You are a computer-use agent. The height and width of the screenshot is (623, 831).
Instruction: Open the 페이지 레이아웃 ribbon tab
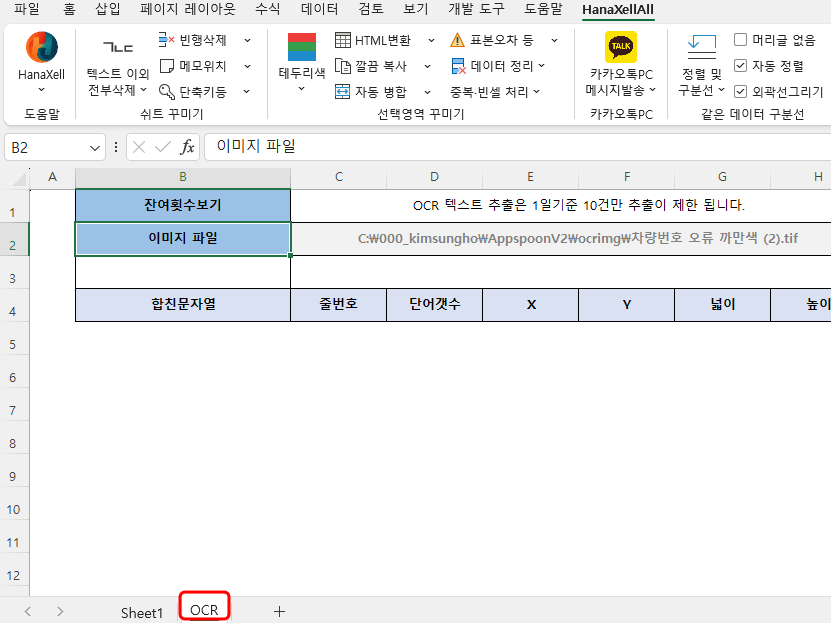[x=188, y=9]
